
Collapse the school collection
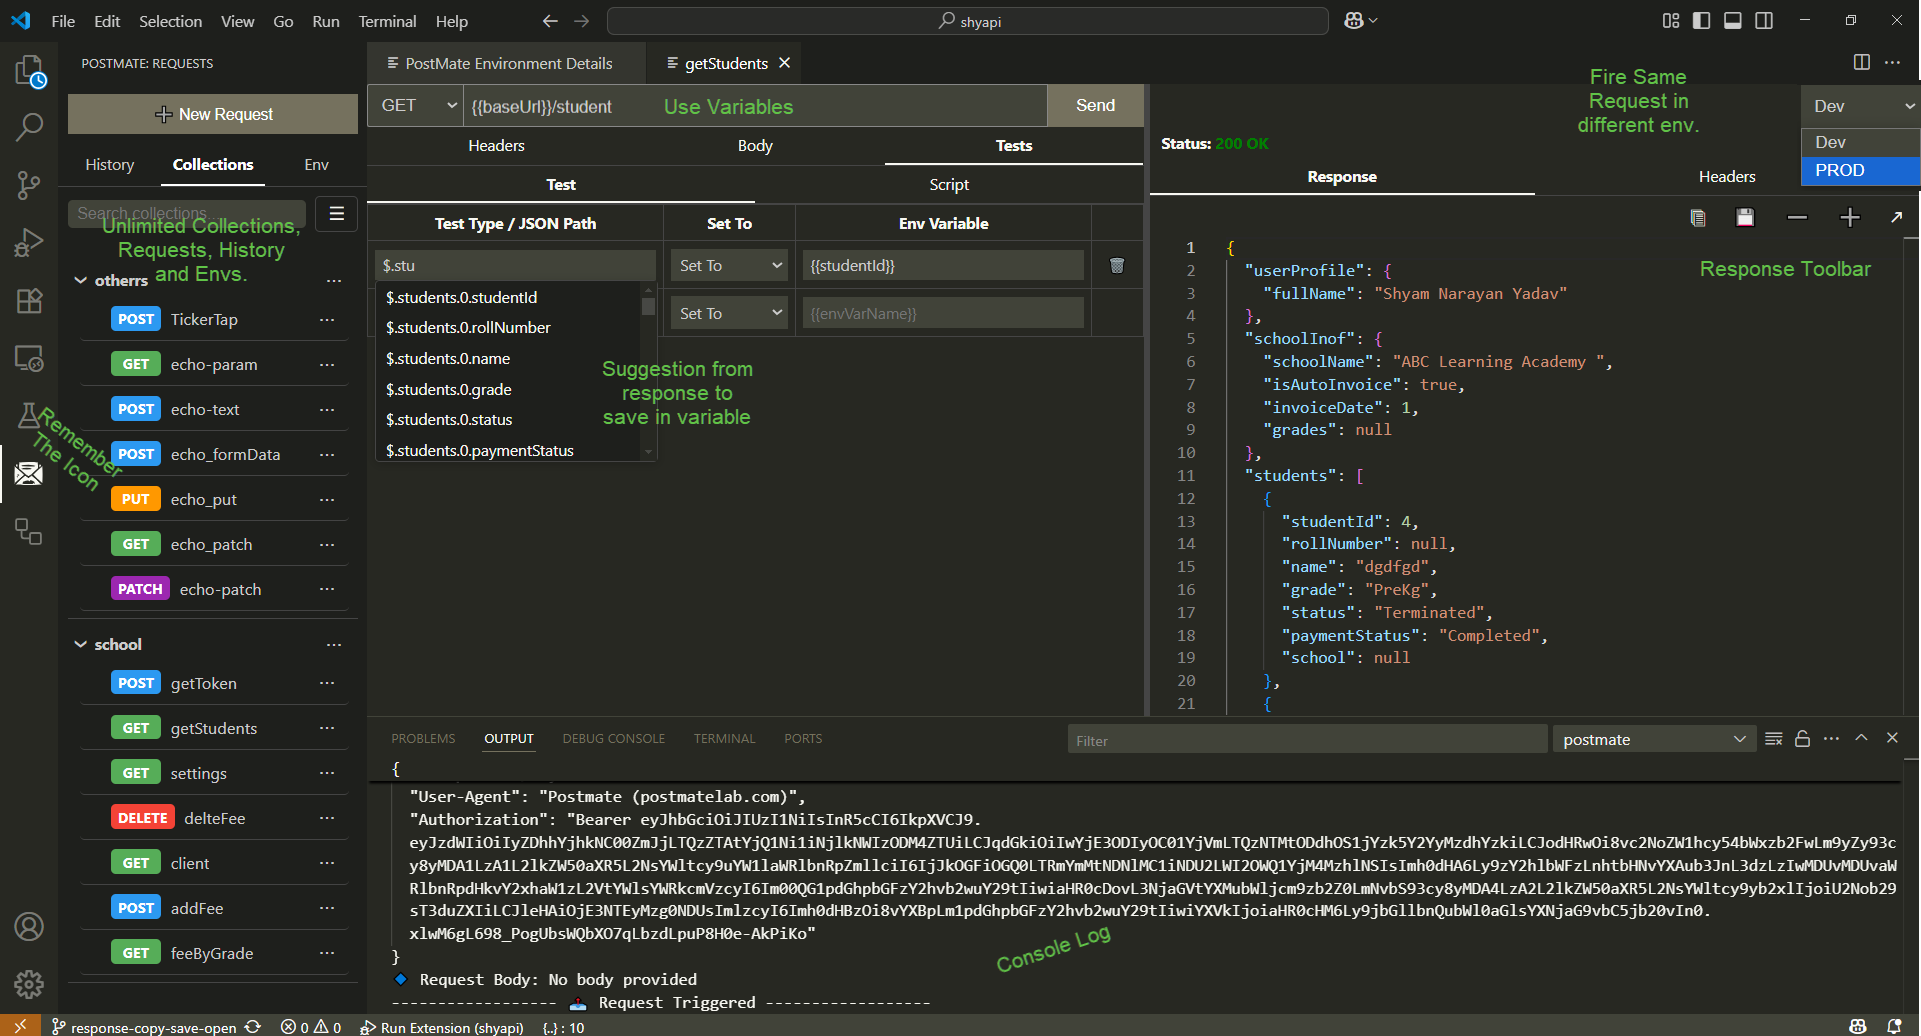click(81, 644)
